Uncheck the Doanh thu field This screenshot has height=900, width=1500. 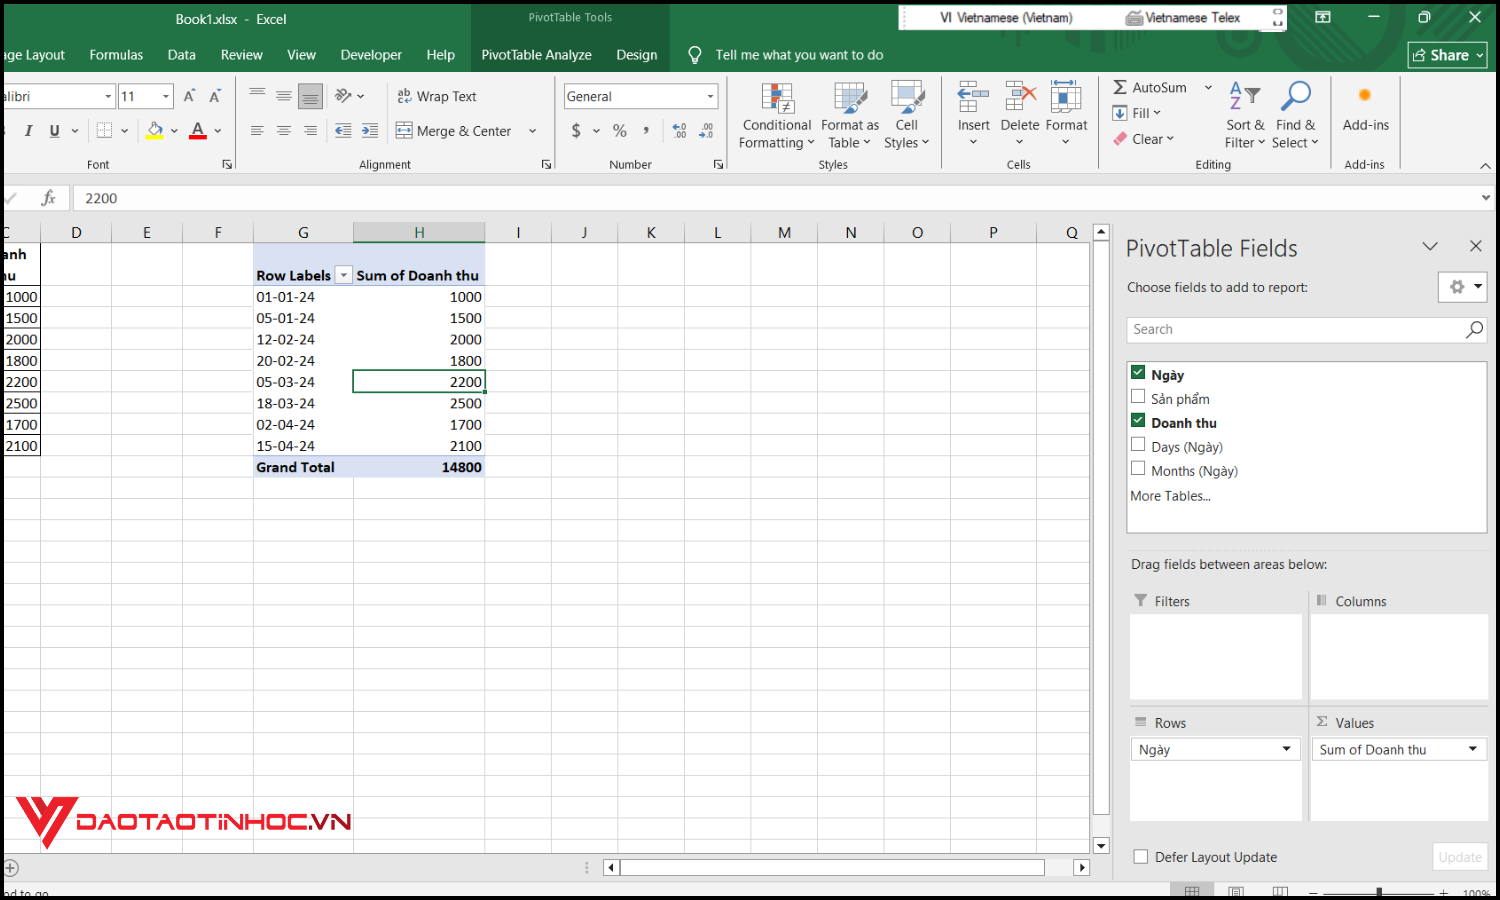[1138, 420]
